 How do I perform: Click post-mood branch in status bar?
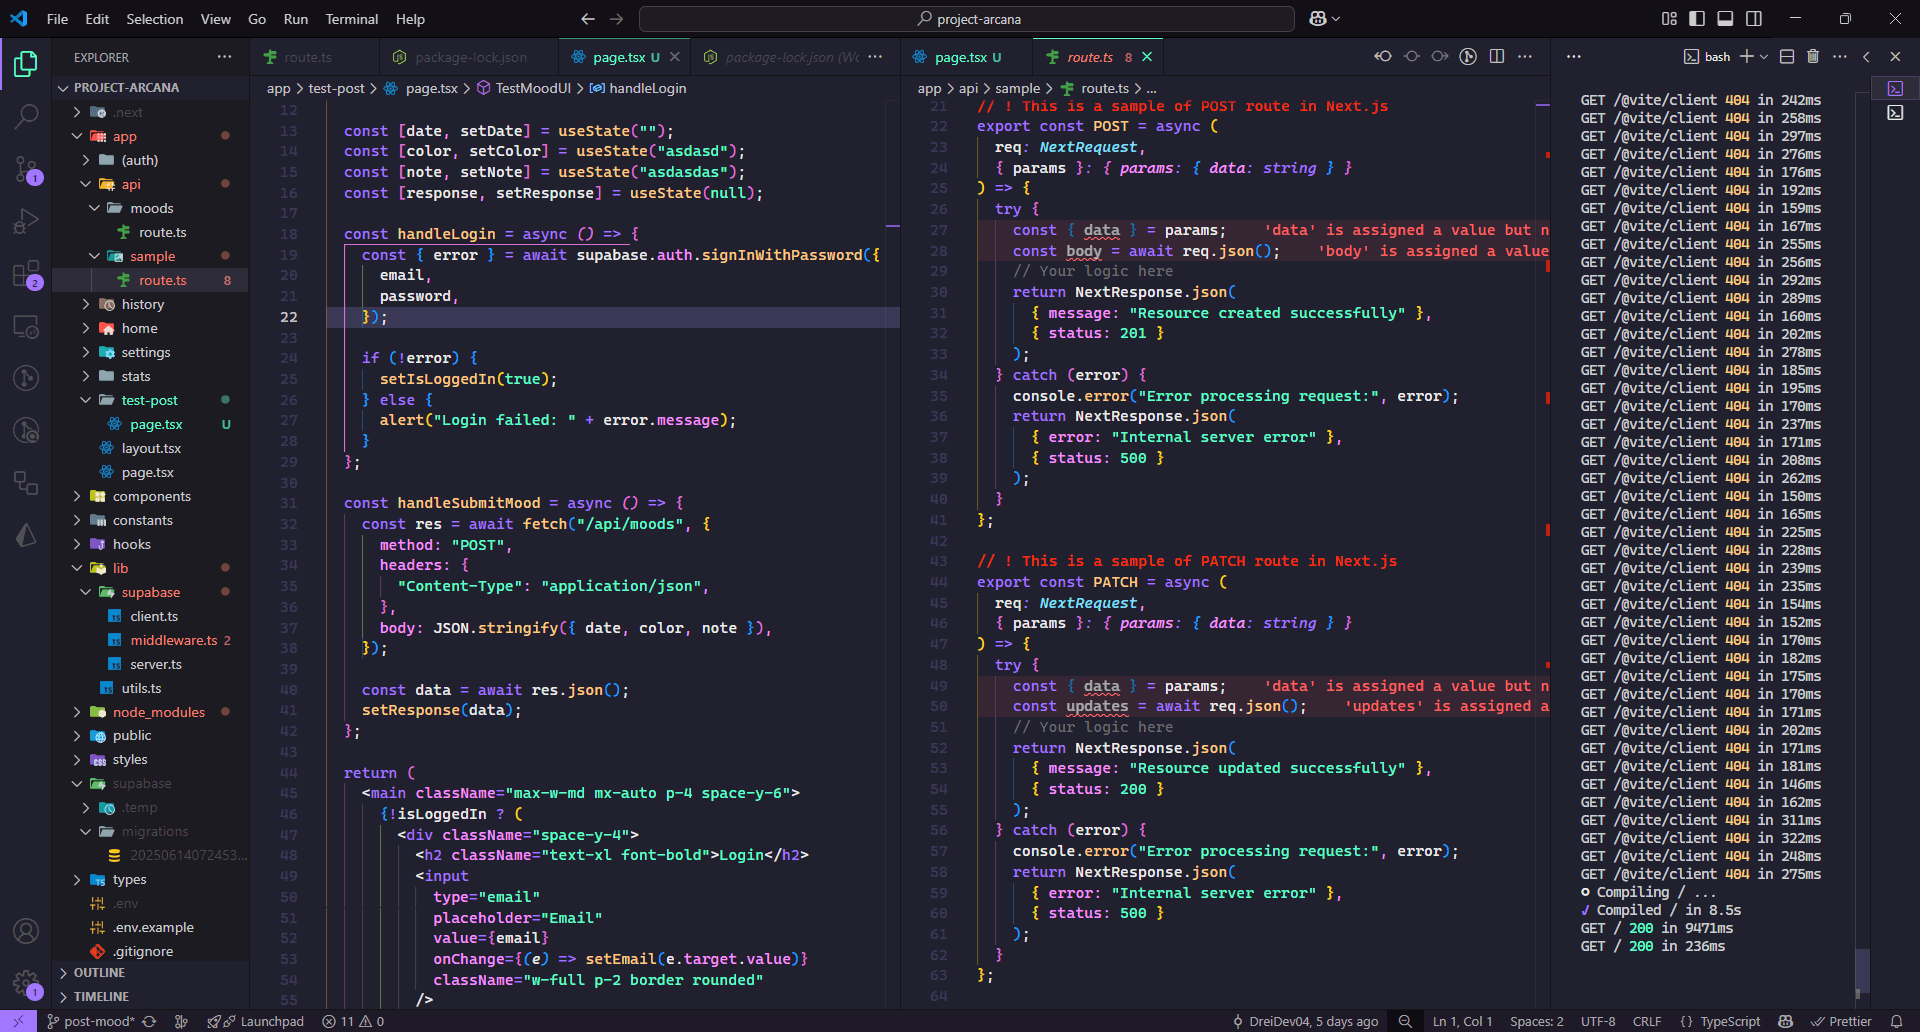[89, 1021]
